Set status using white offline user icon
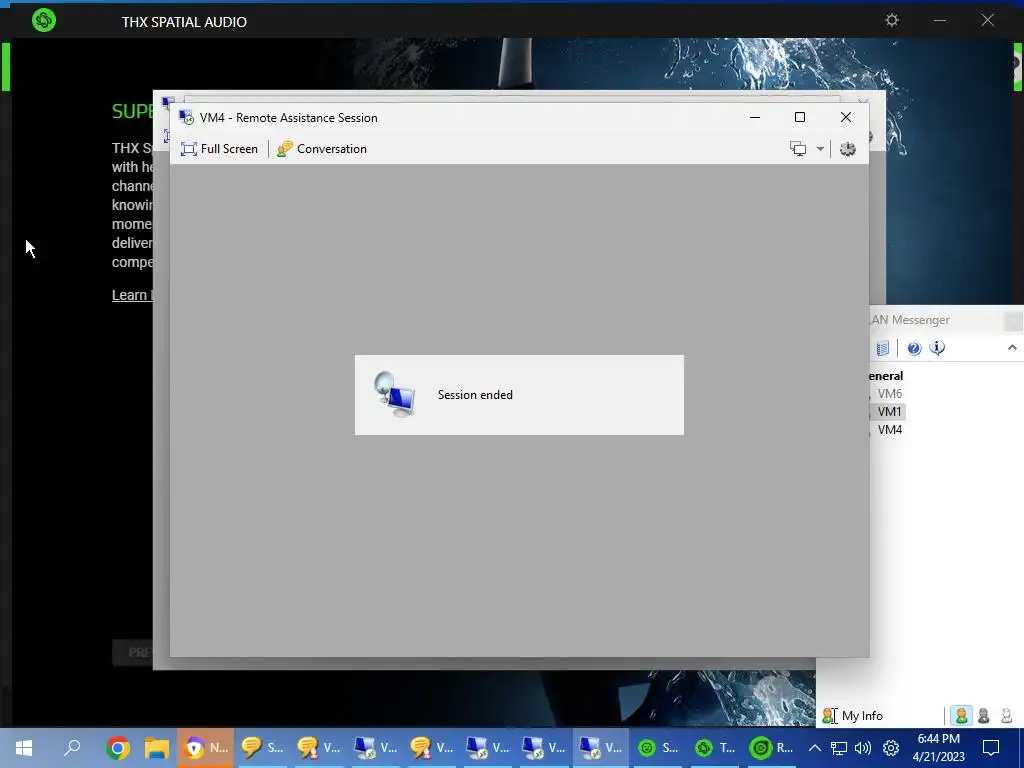This screenshot has width=1024, height=768. [1006, 716]
